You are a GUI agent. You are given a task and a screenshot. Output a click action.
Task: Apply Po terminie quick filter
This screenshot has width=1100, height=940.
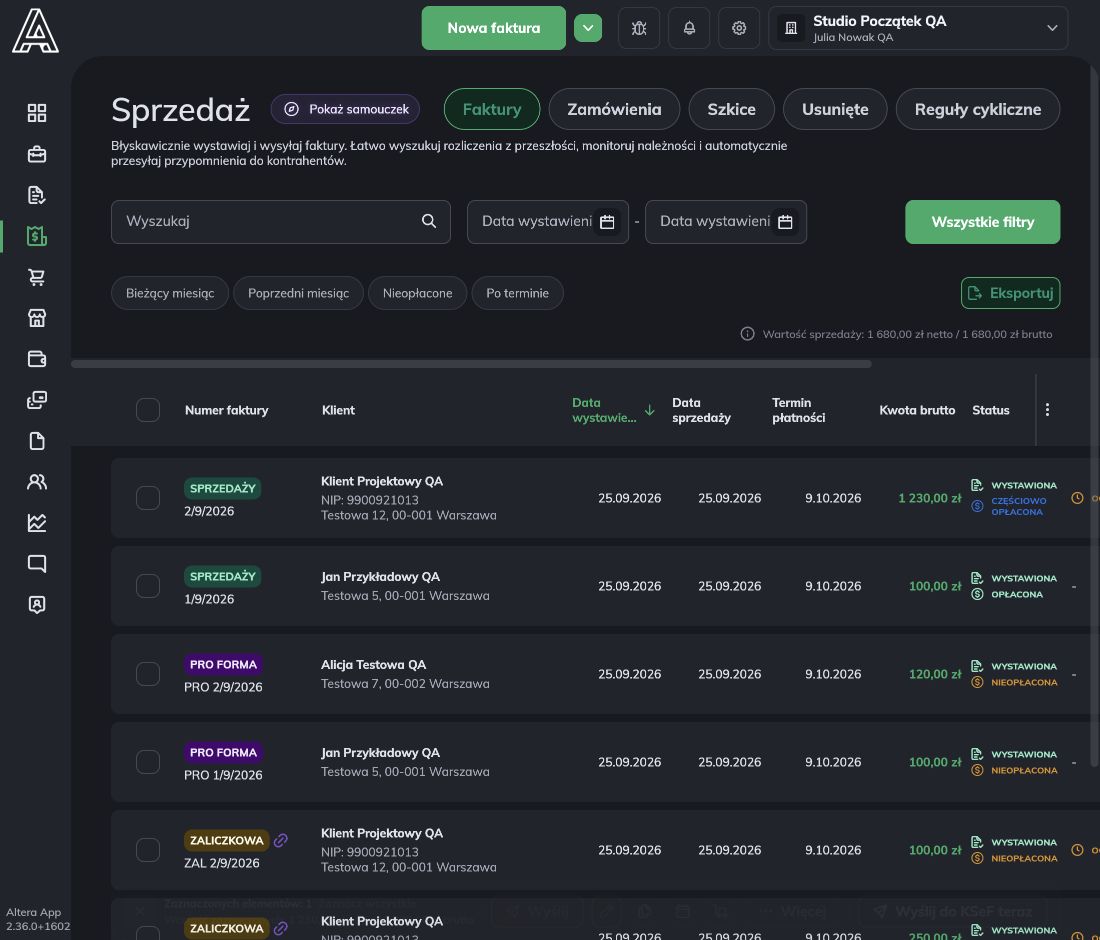(517, 293)
